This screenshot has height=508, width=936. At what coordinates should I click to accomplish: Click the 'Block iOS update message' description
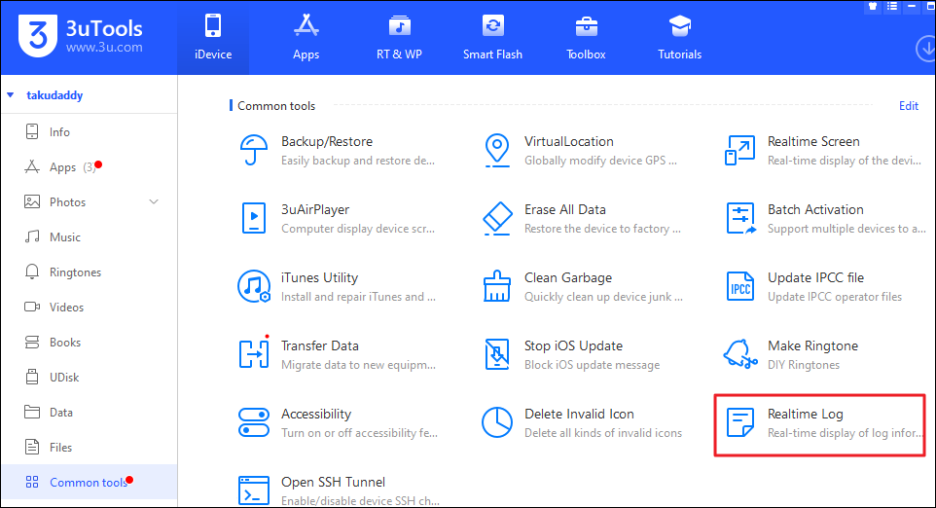[592, 365]
